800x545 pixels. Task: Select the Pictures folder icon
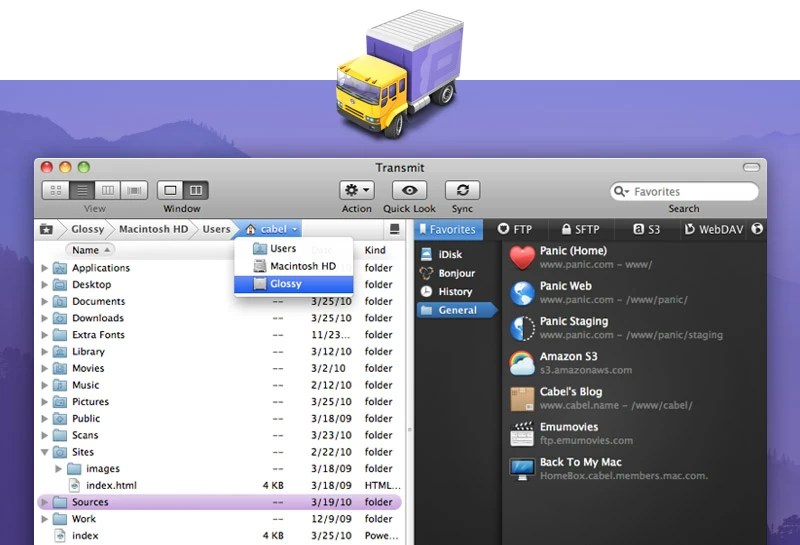60,402
